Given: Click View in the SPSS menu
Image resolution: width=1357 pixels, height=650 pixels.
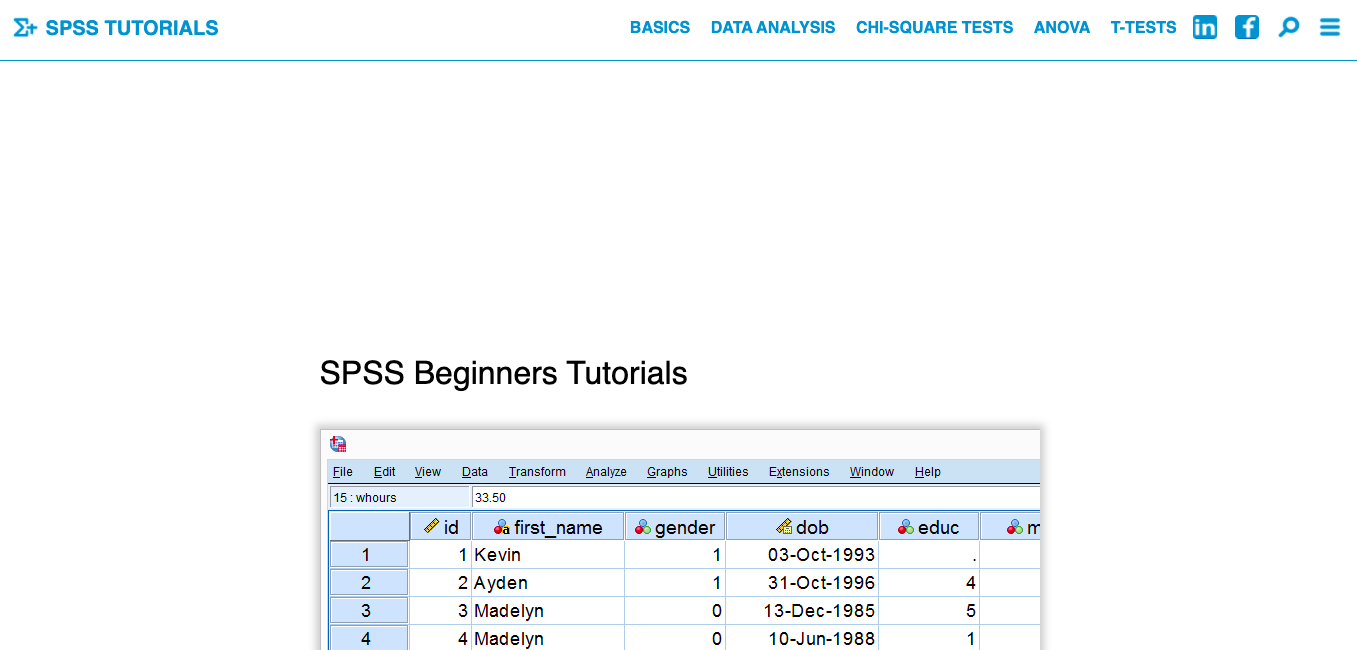Looking at the screenshot, I should click(x=428, y=472).
